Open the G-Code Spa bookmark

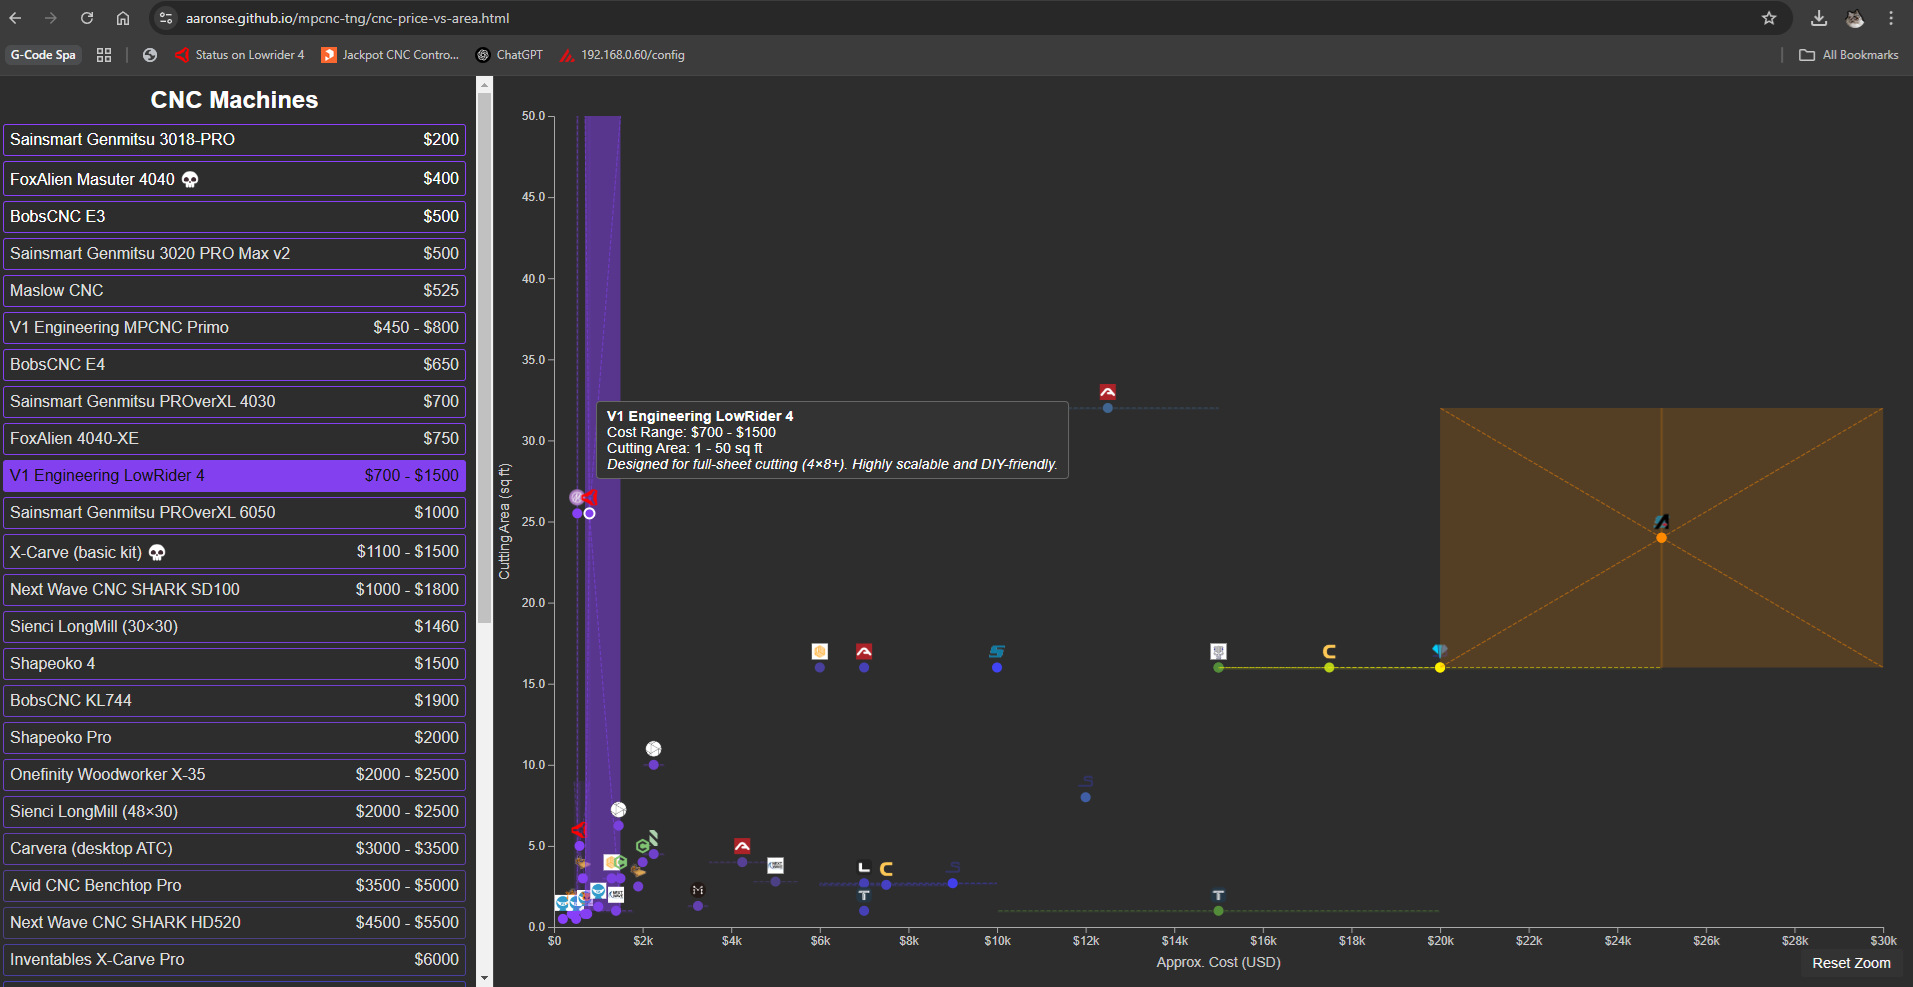click(43, 55)
